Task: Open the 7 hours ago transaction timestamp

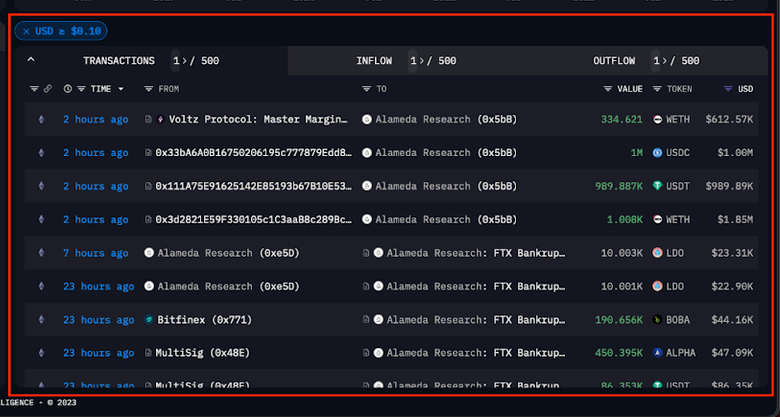Action: pyautogui.click(x=95, y=253)
